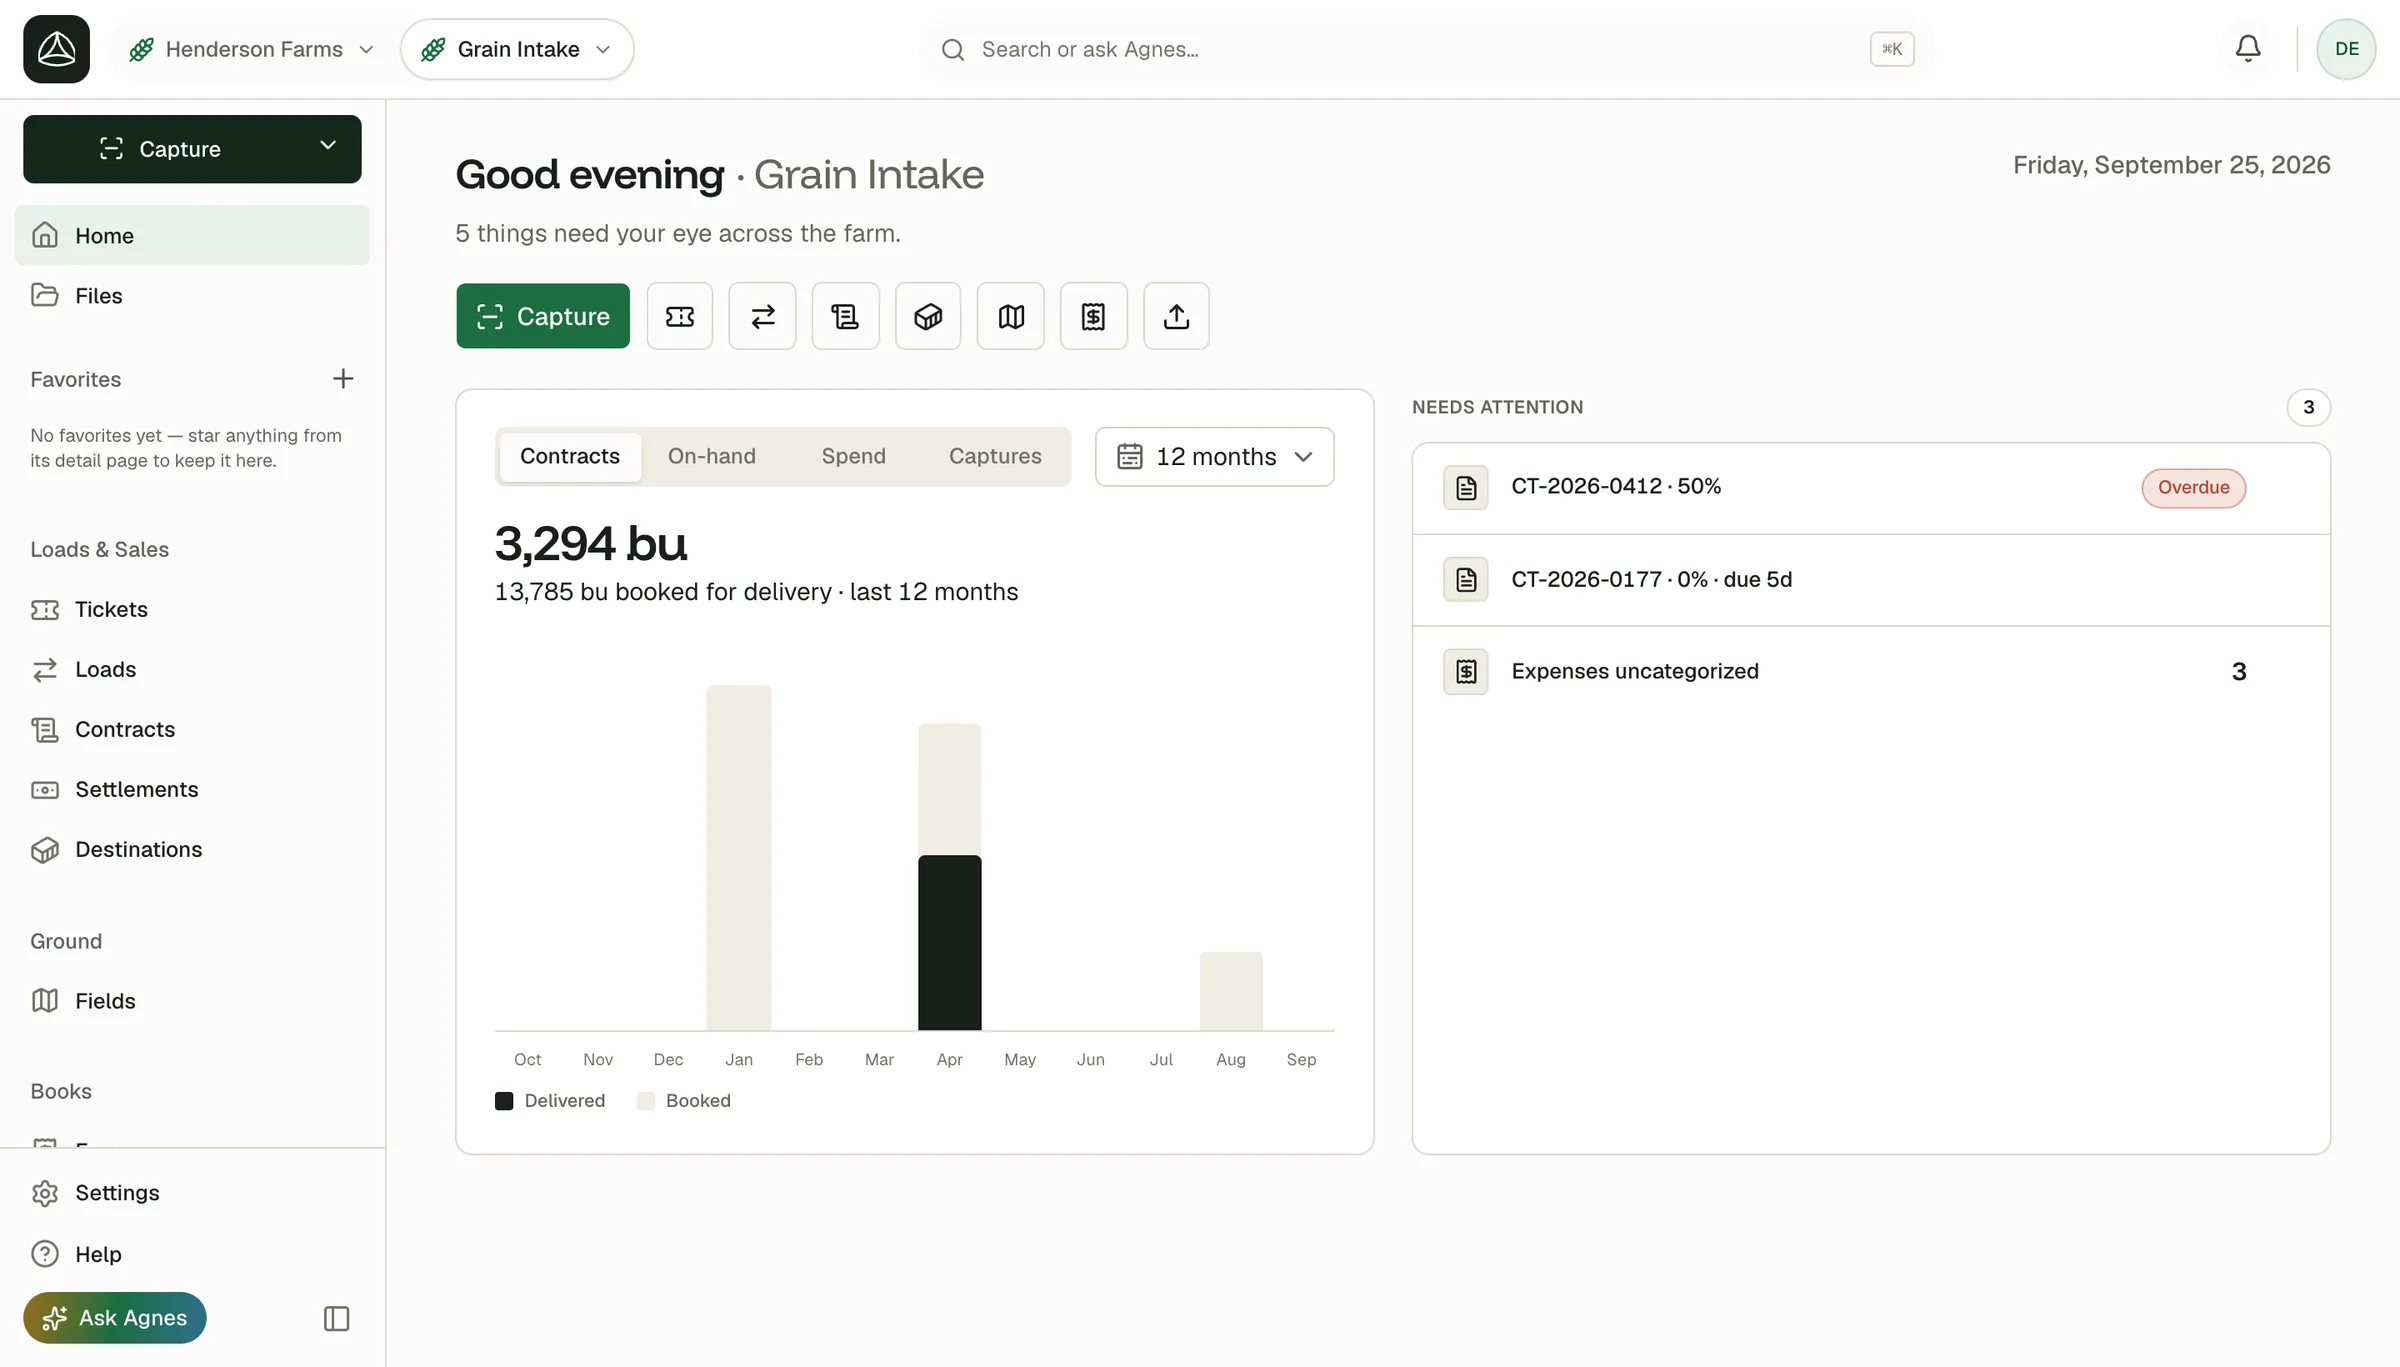Open Fields in sidebar

pyautogui.click(x=192, y=1001)
